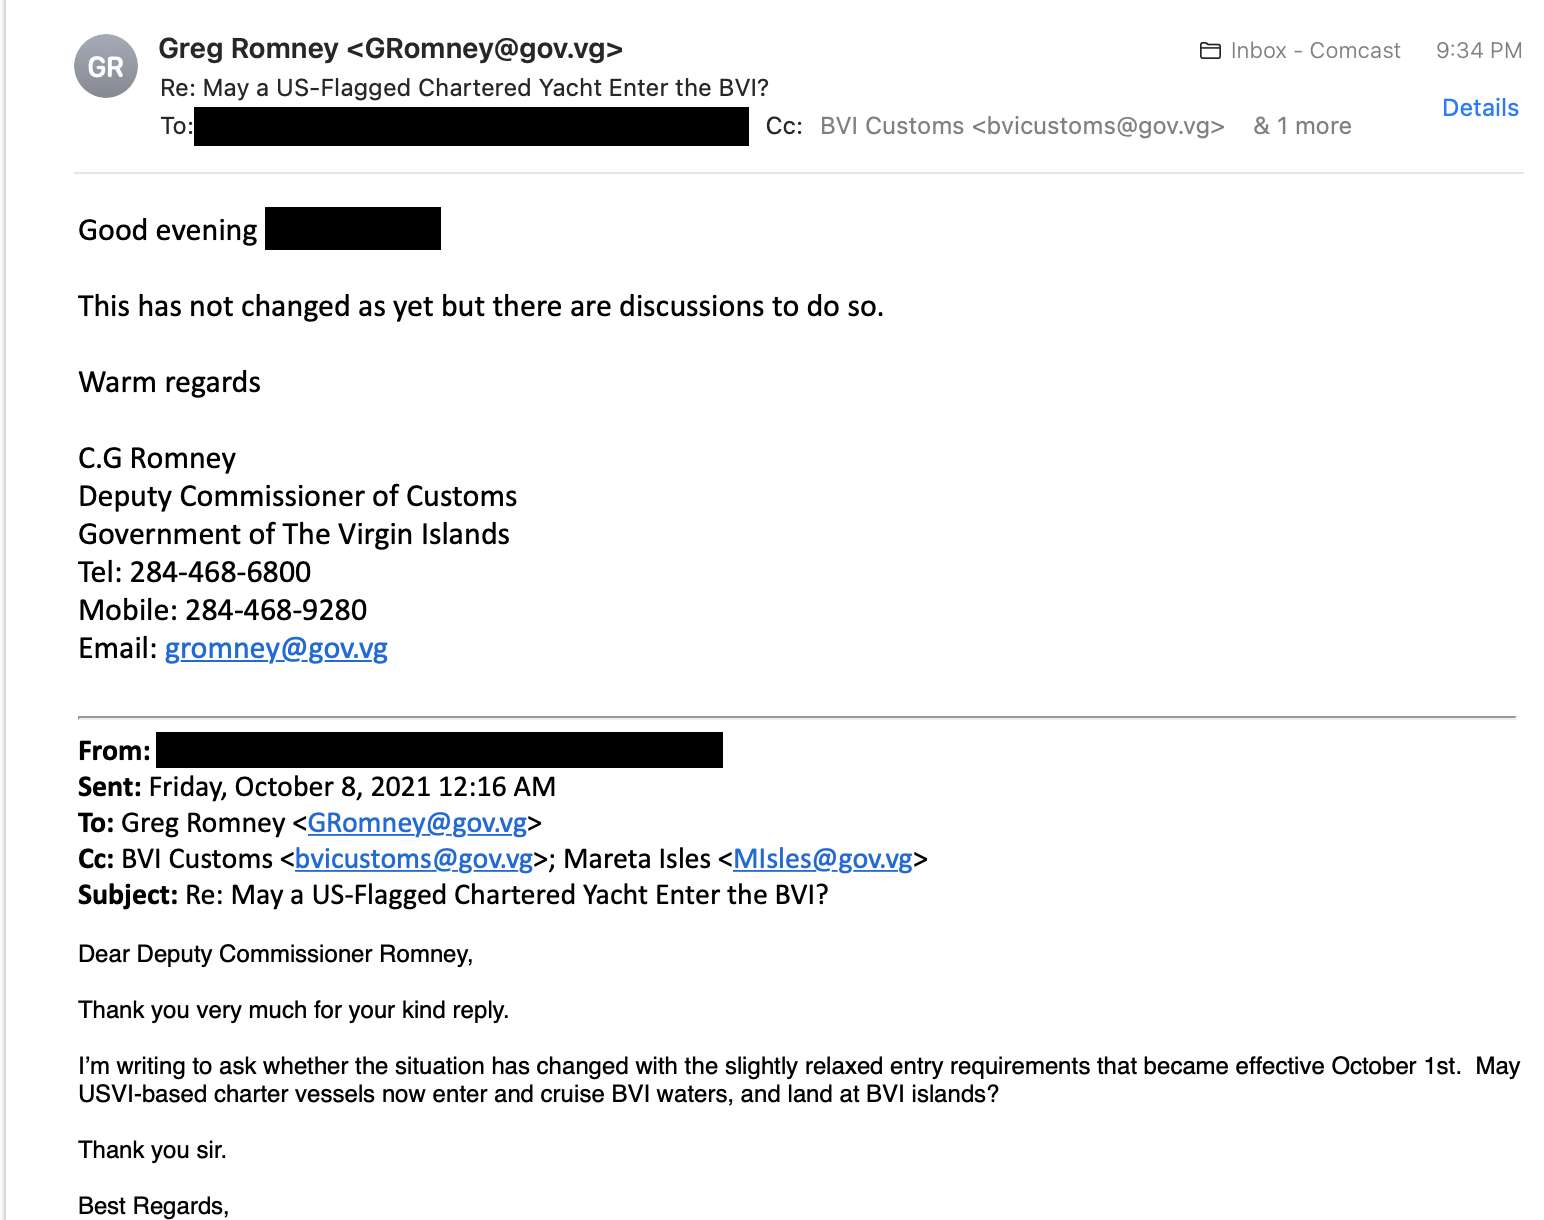Click the redacted To recipient field

pyautogui.click(x=471, y=126)
